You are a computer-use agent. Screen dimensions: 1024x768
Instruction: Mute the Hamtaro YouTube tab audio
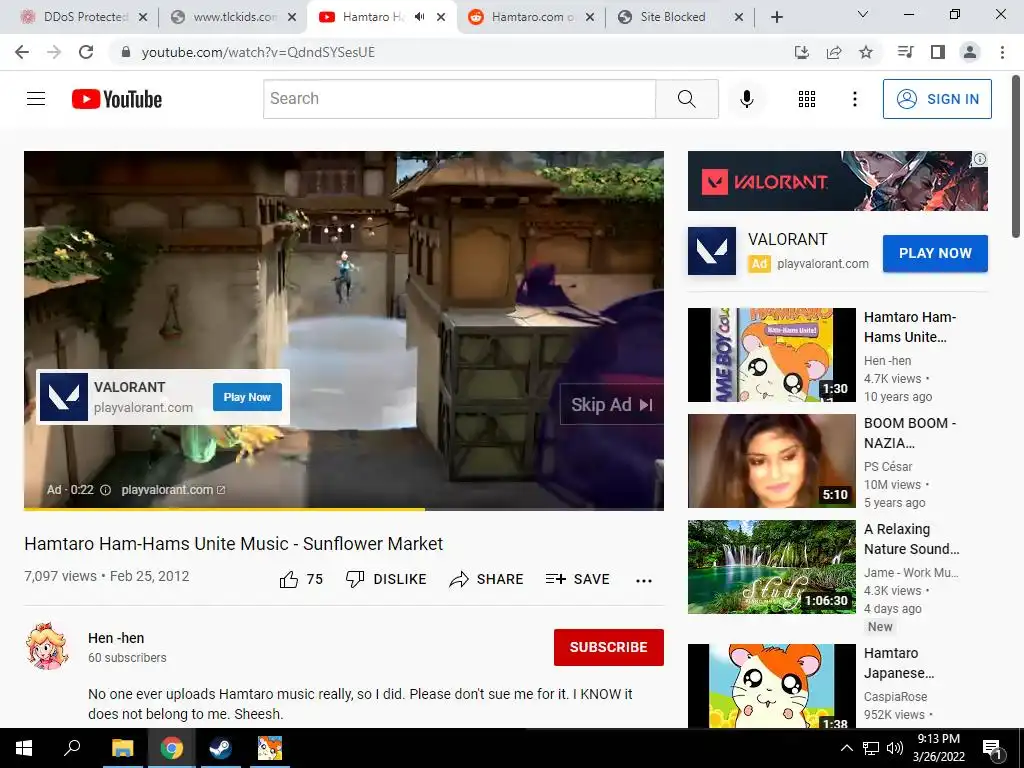(x=420, y=17)
